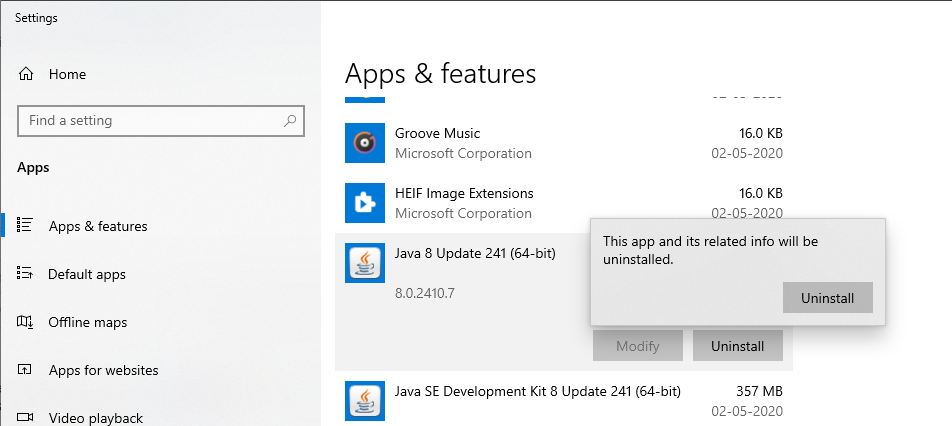952x426 pixels.
Task: Focus the Find a setting field
Action: click(161, 121)
